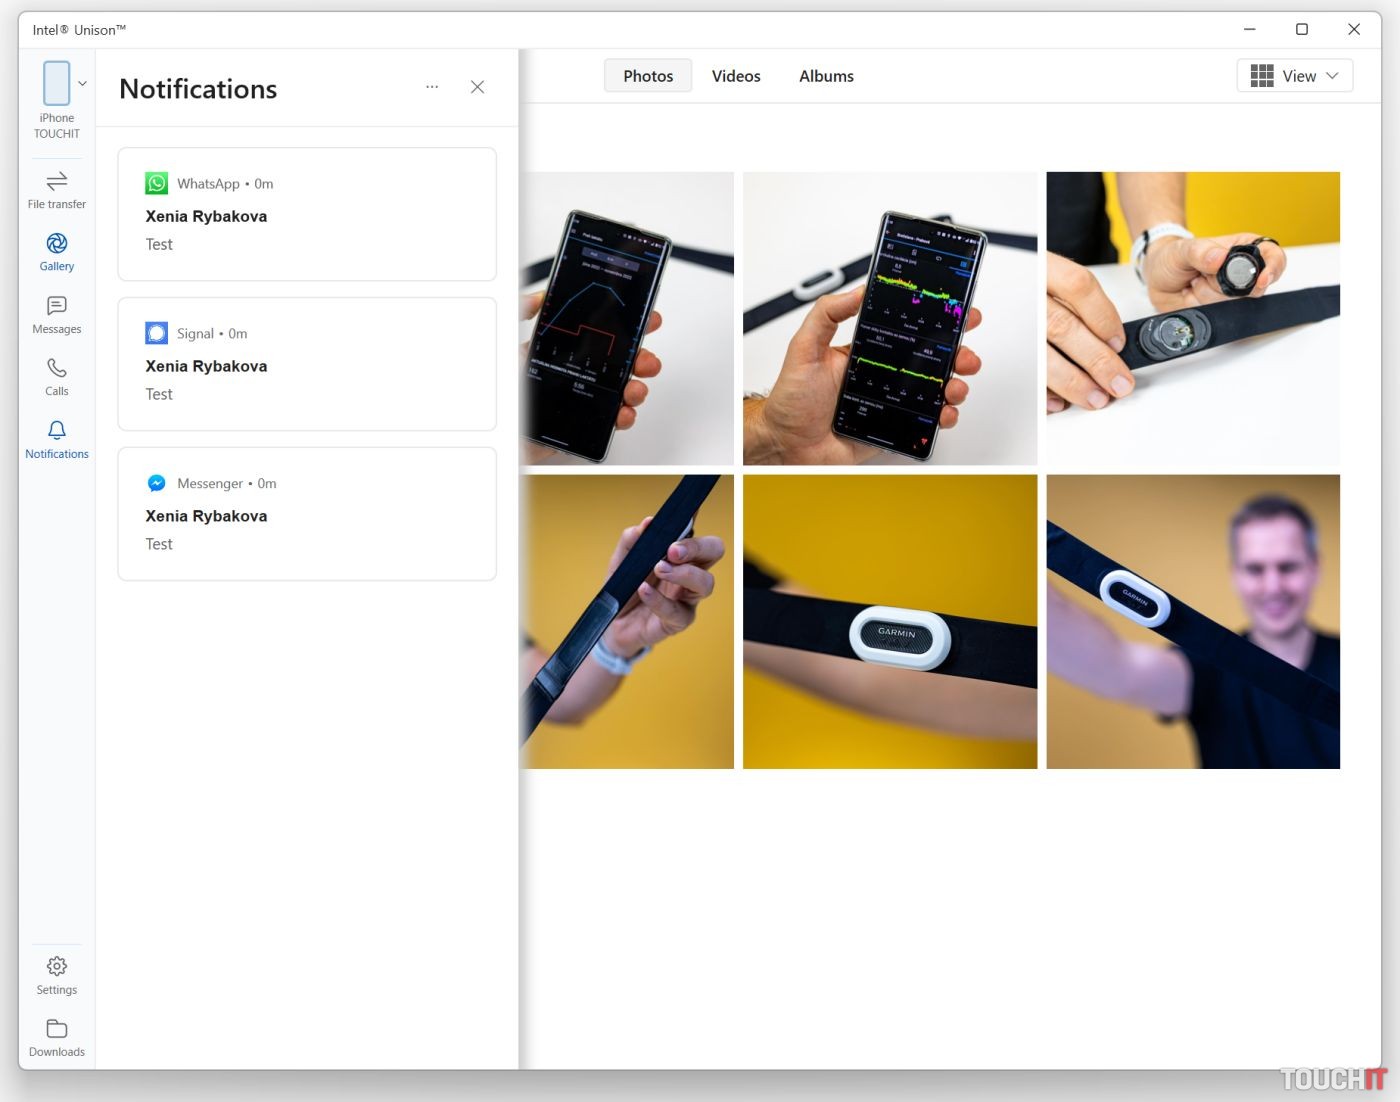Select the iPhone TOUCHIT device icon
The width and height of the screenshot is (1400, 1102).
[57, 83]
